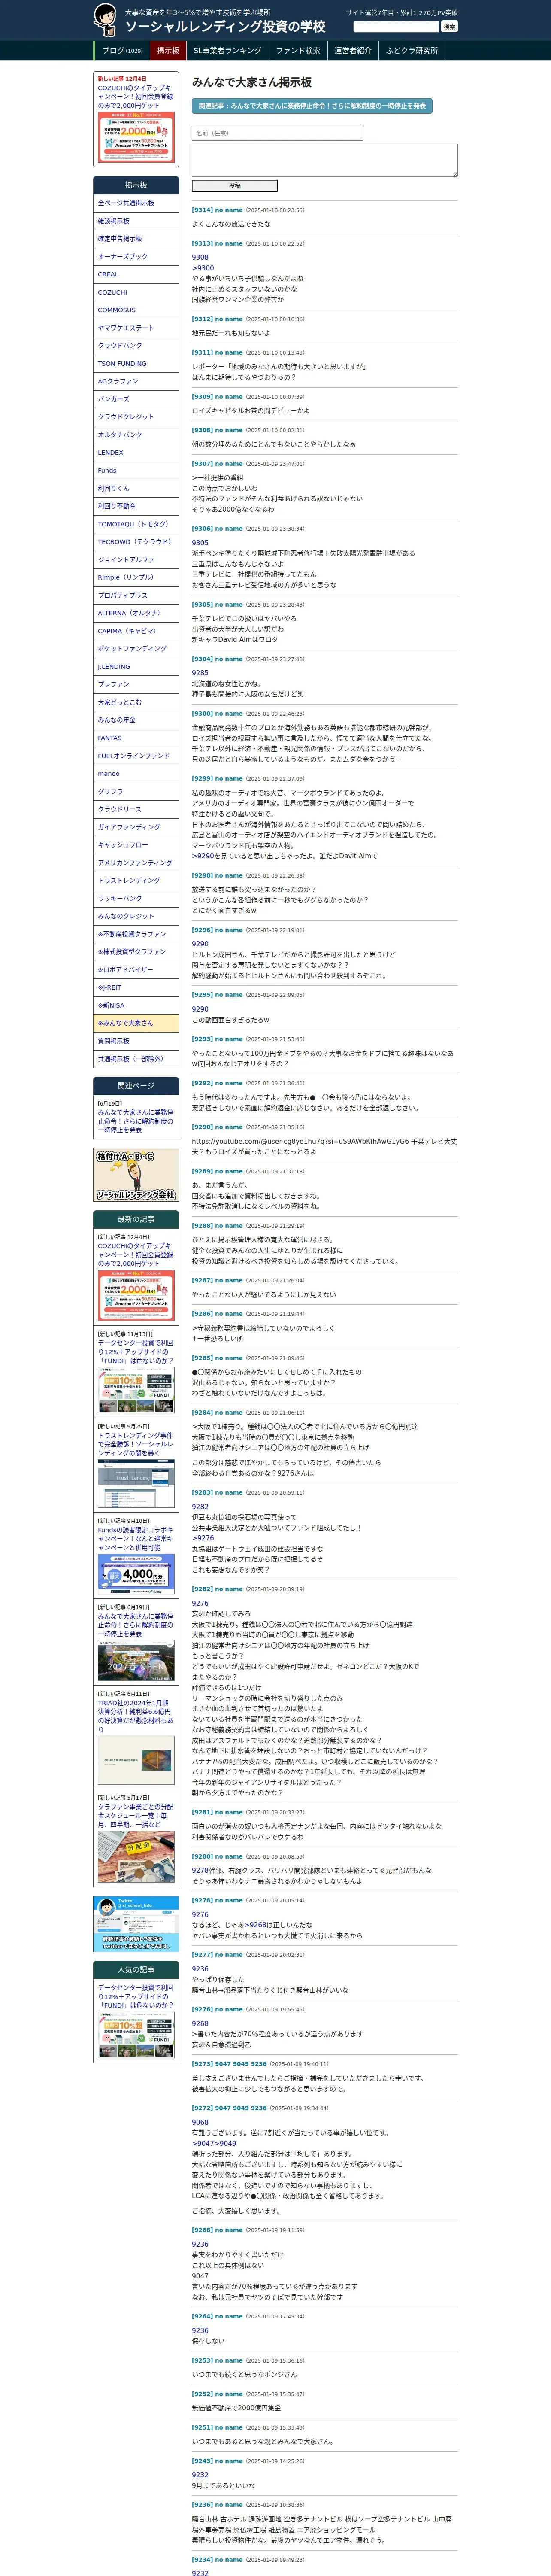Open 共通掲示板（一部除外）link
551x2576 pixels.
tap(136, 1059)
